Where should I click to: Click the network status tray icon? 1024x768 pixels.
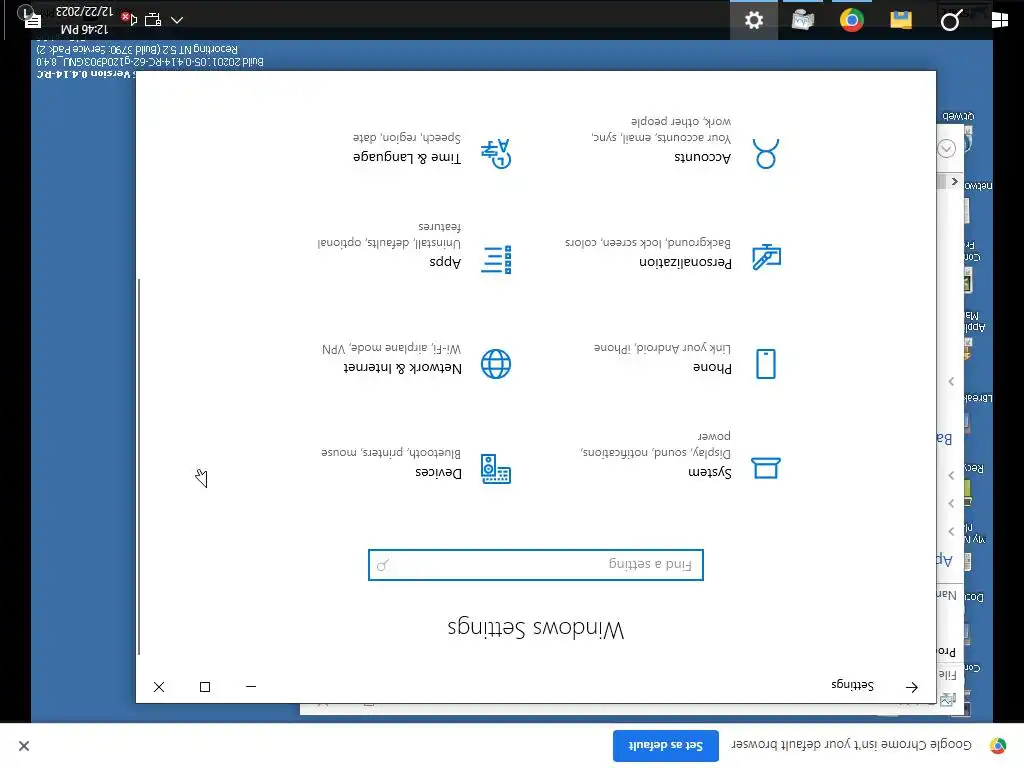click(x=153, y=20)
